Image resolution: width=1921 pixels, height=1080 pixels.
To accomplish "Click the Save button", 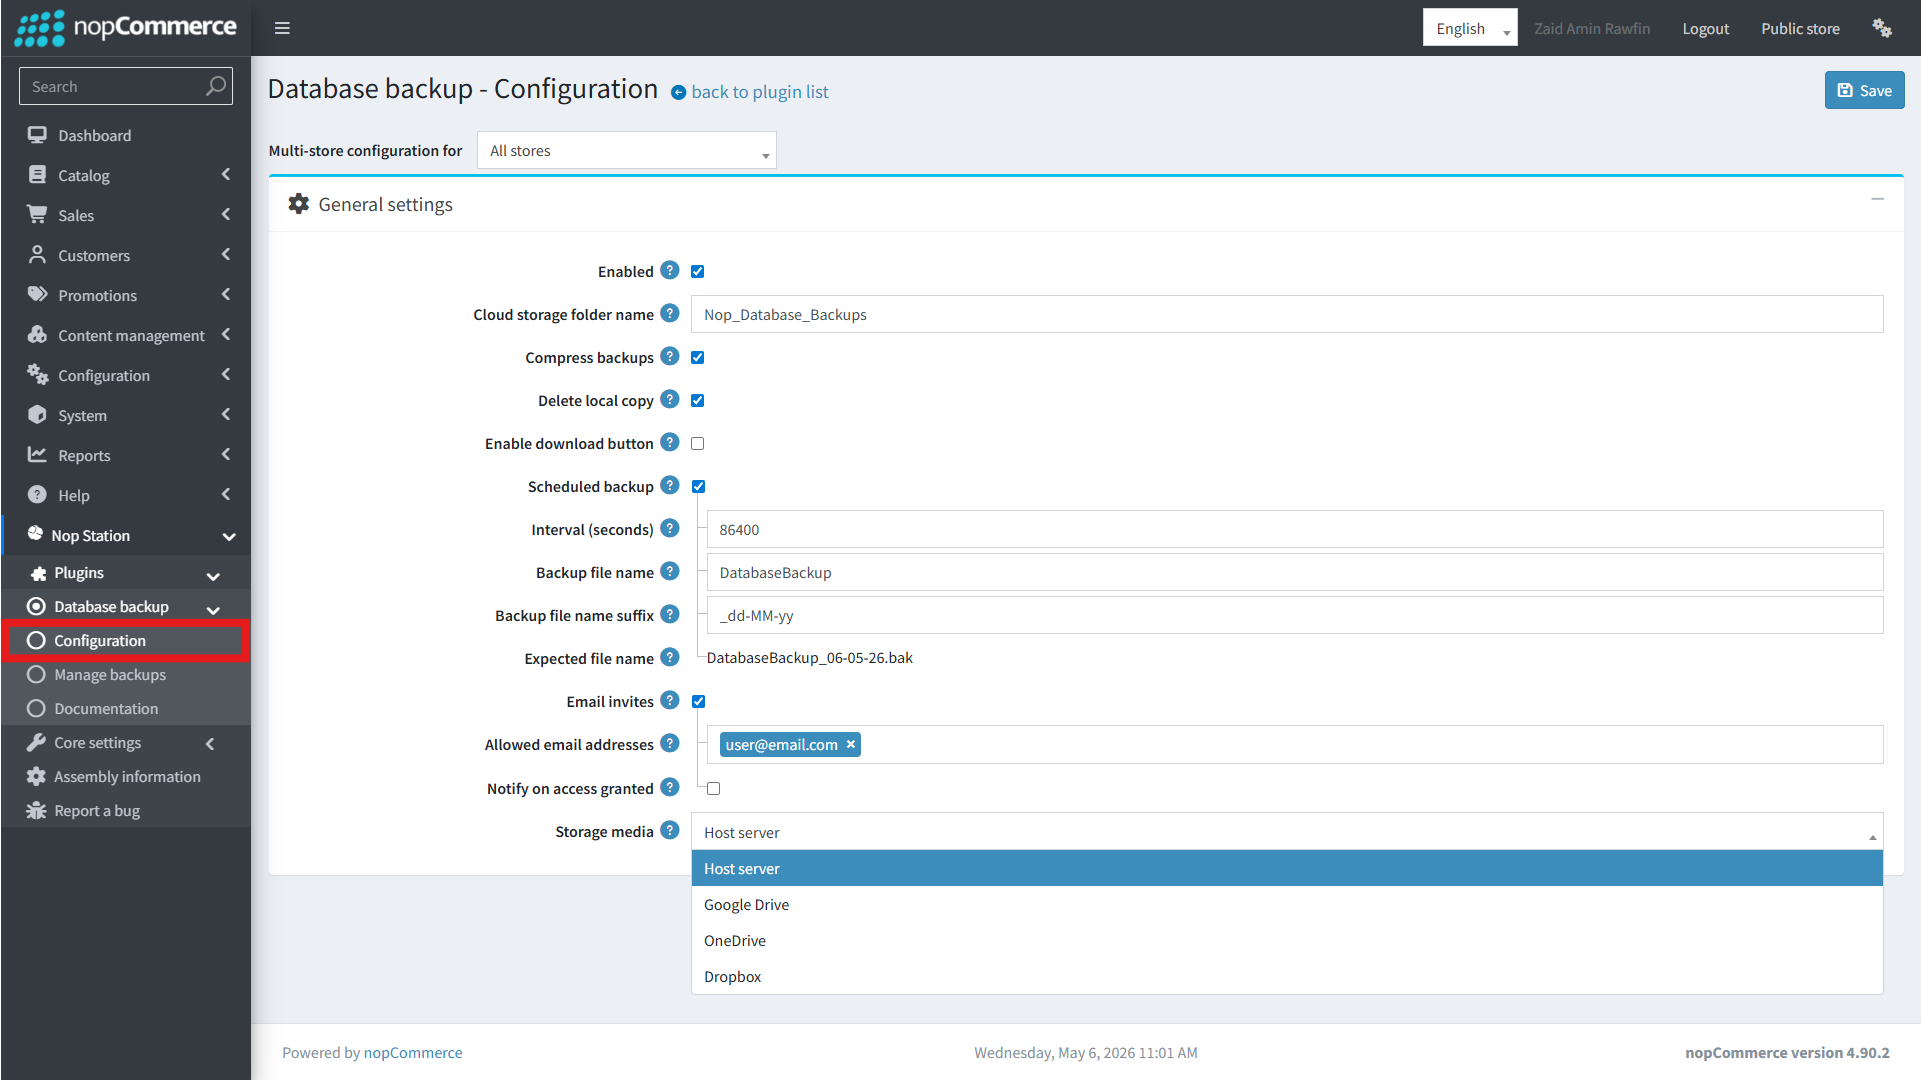I will click(x=1864, y=90).
